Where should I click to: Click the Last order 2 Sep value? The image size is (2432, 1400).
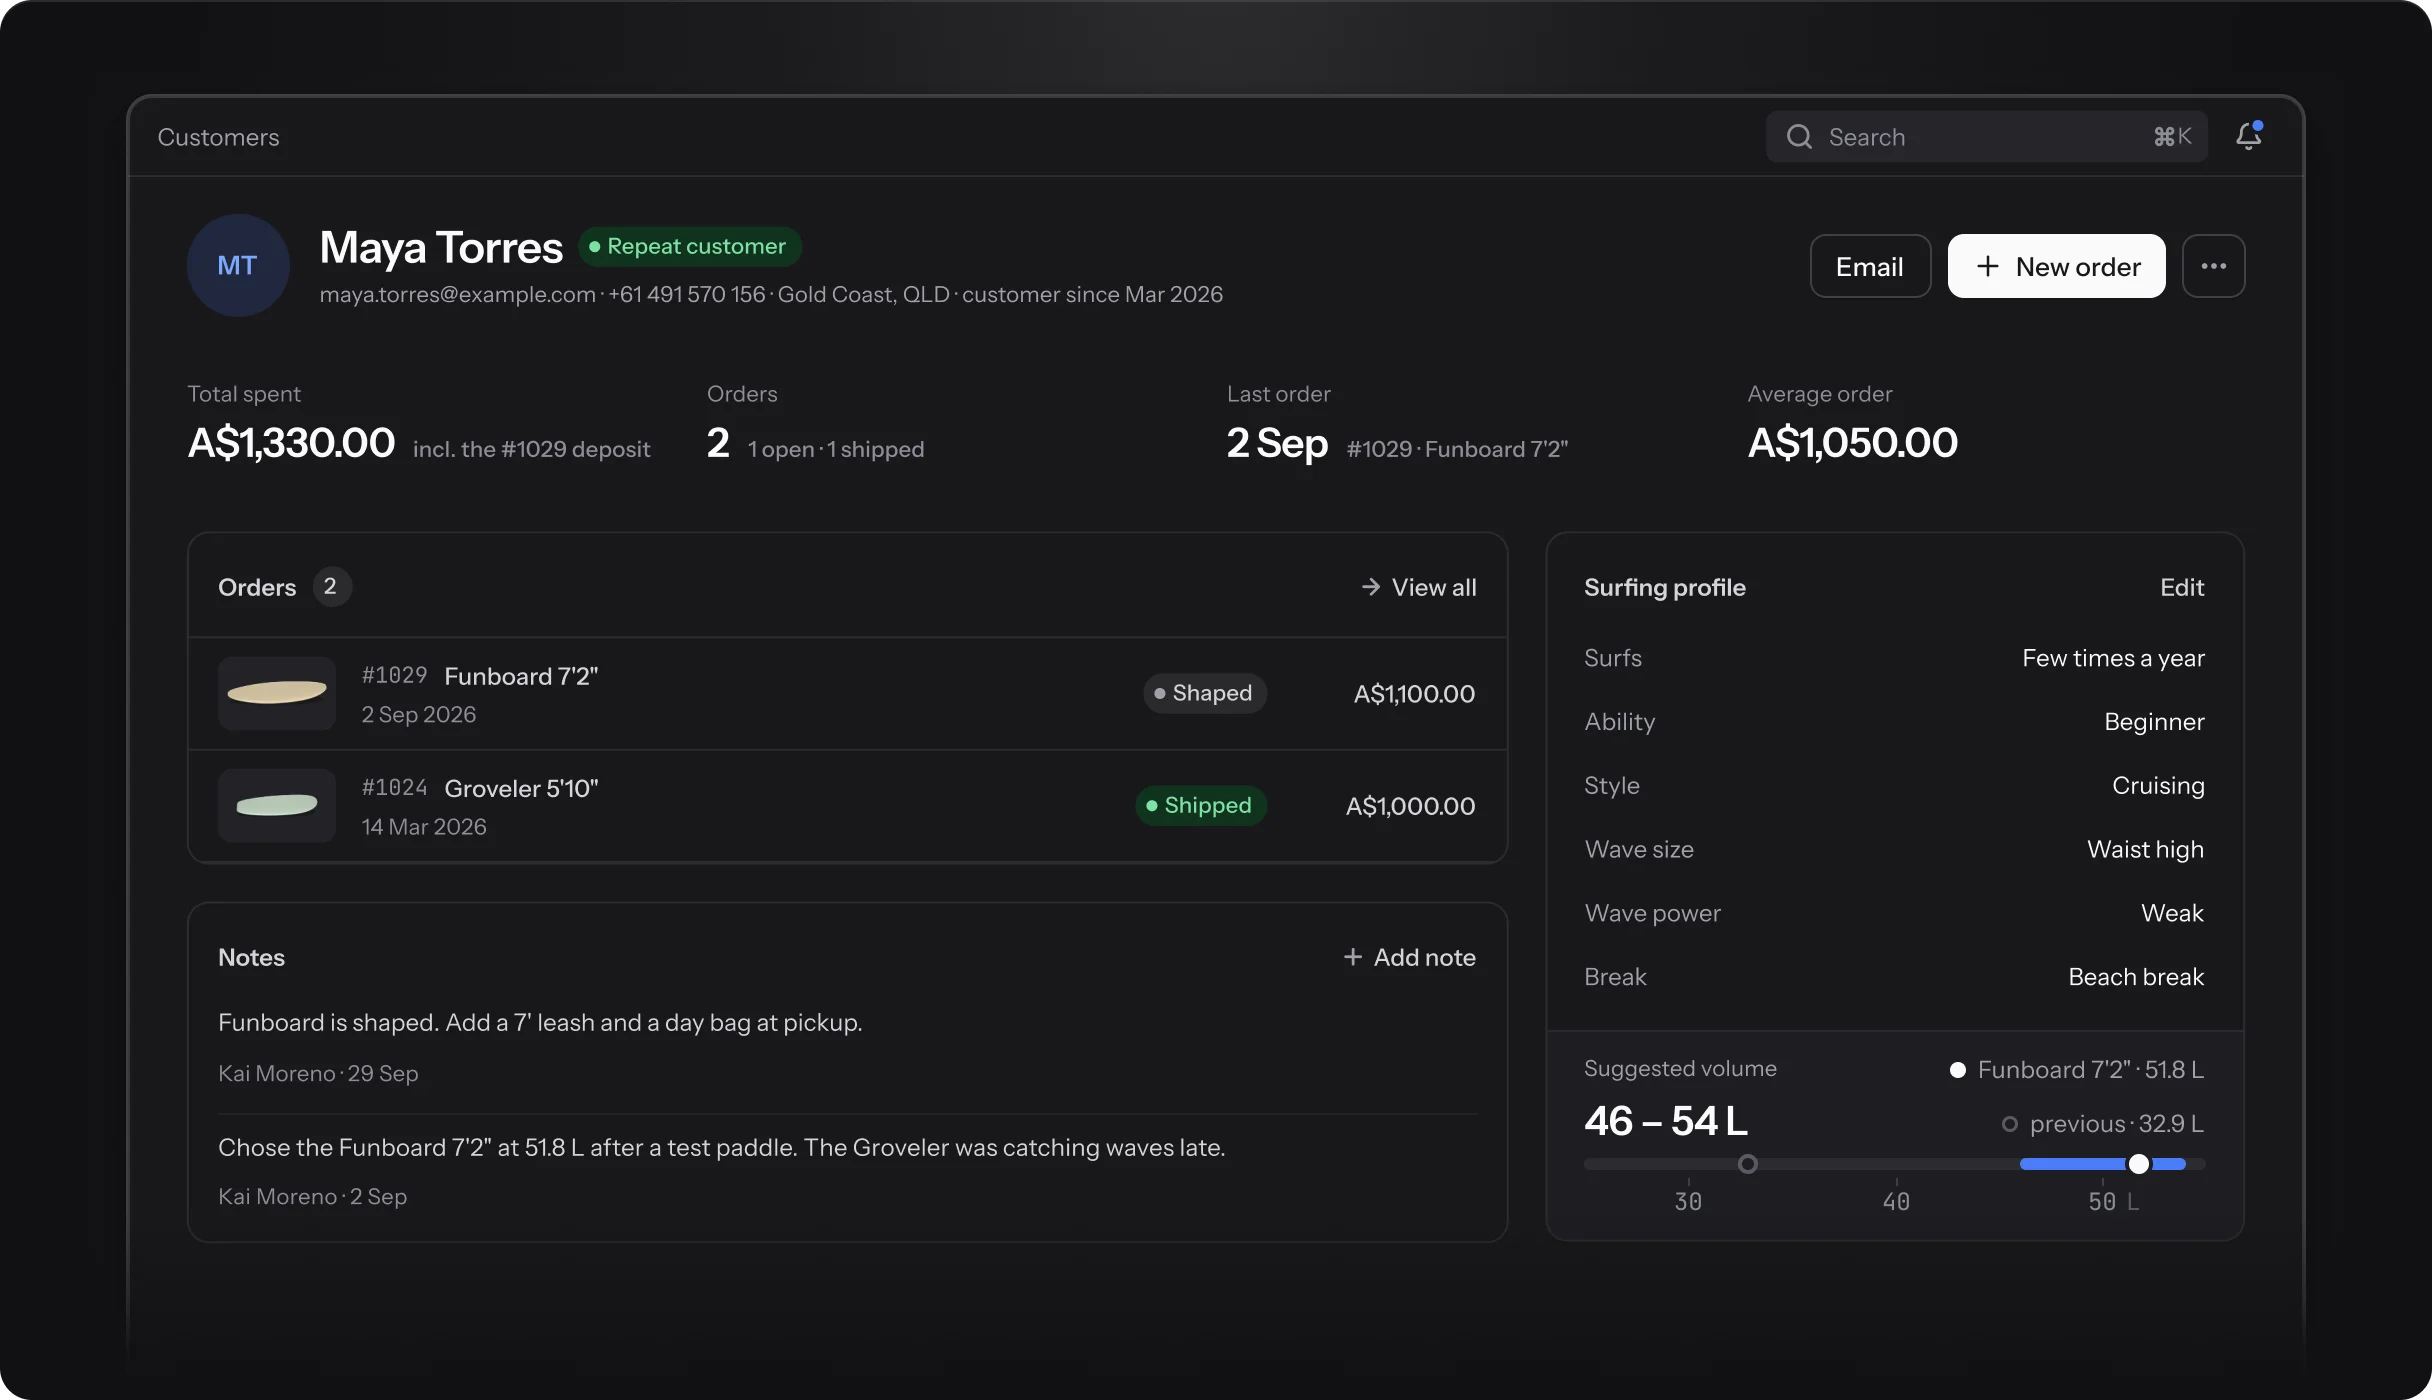[1277, 443]
